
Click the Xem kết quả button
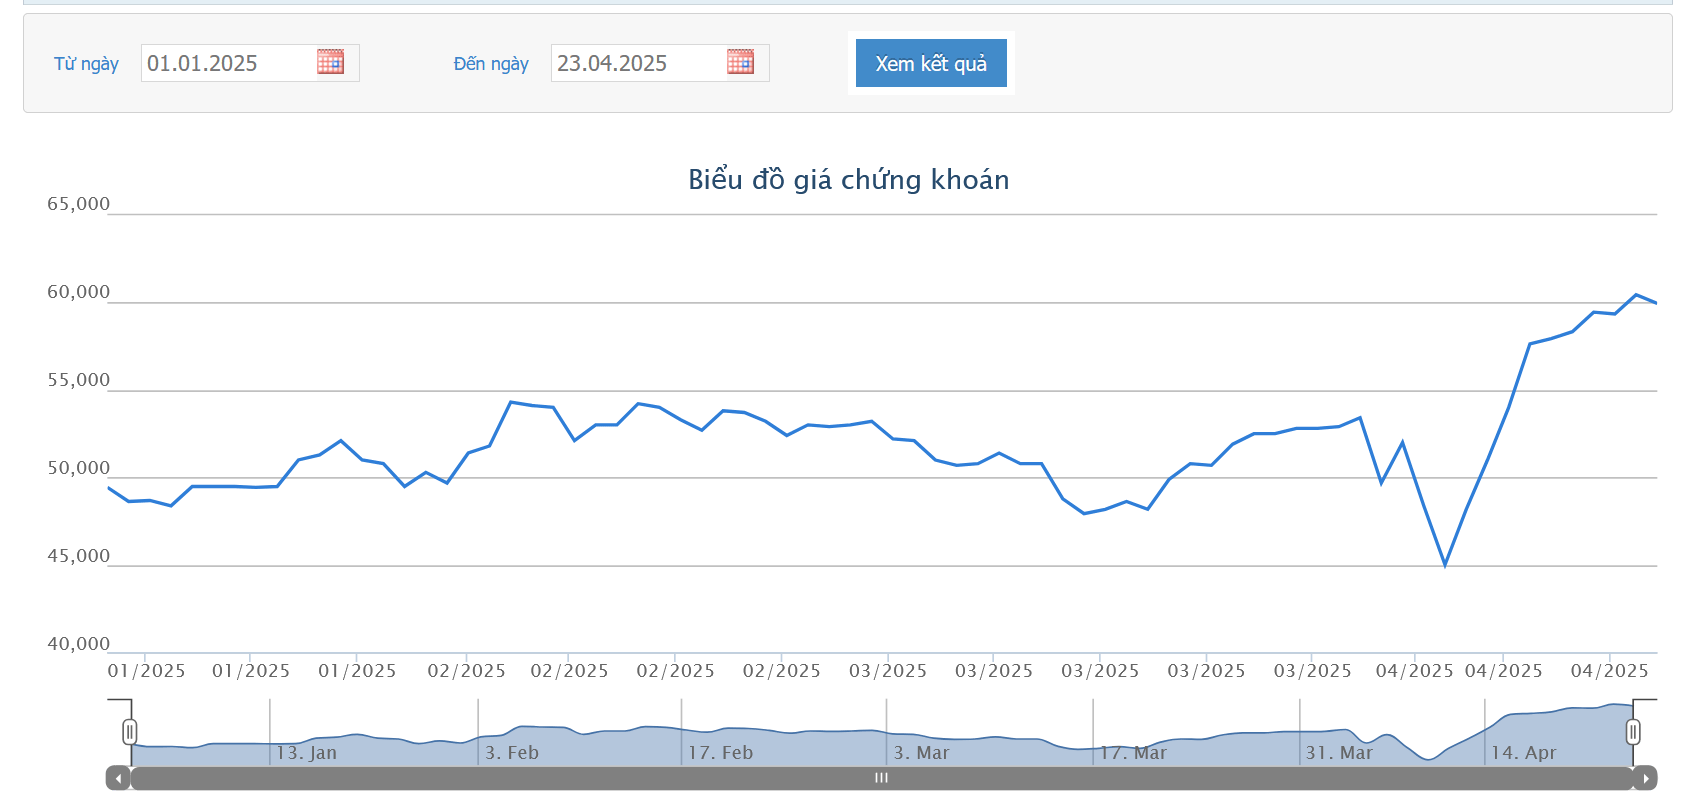pos(931,63)
